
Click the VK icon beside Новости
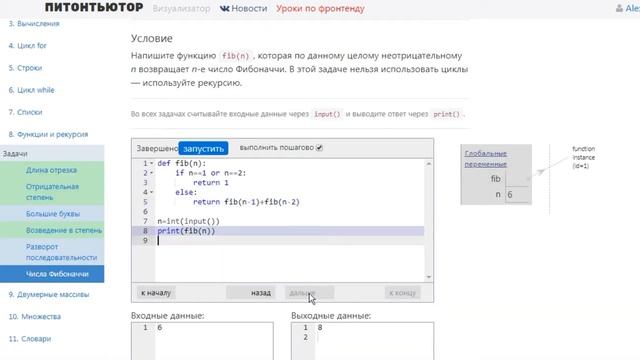click(x=224, y=8)
